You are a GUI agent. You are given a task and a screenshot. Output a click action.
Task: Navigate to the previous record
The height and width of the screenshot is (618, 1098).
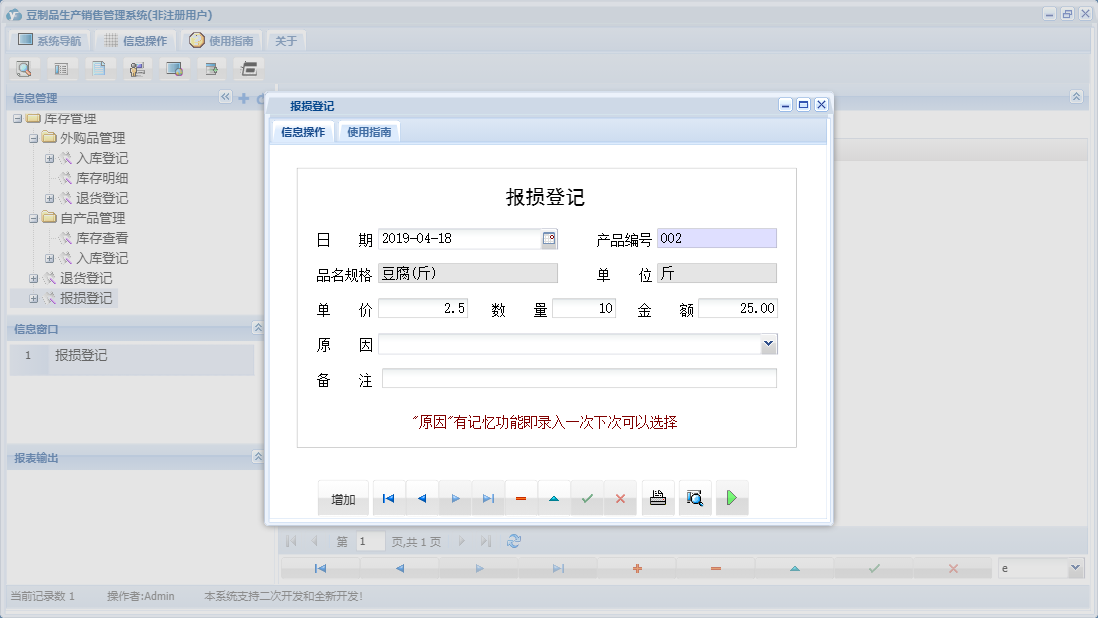(x=421, y=497)
